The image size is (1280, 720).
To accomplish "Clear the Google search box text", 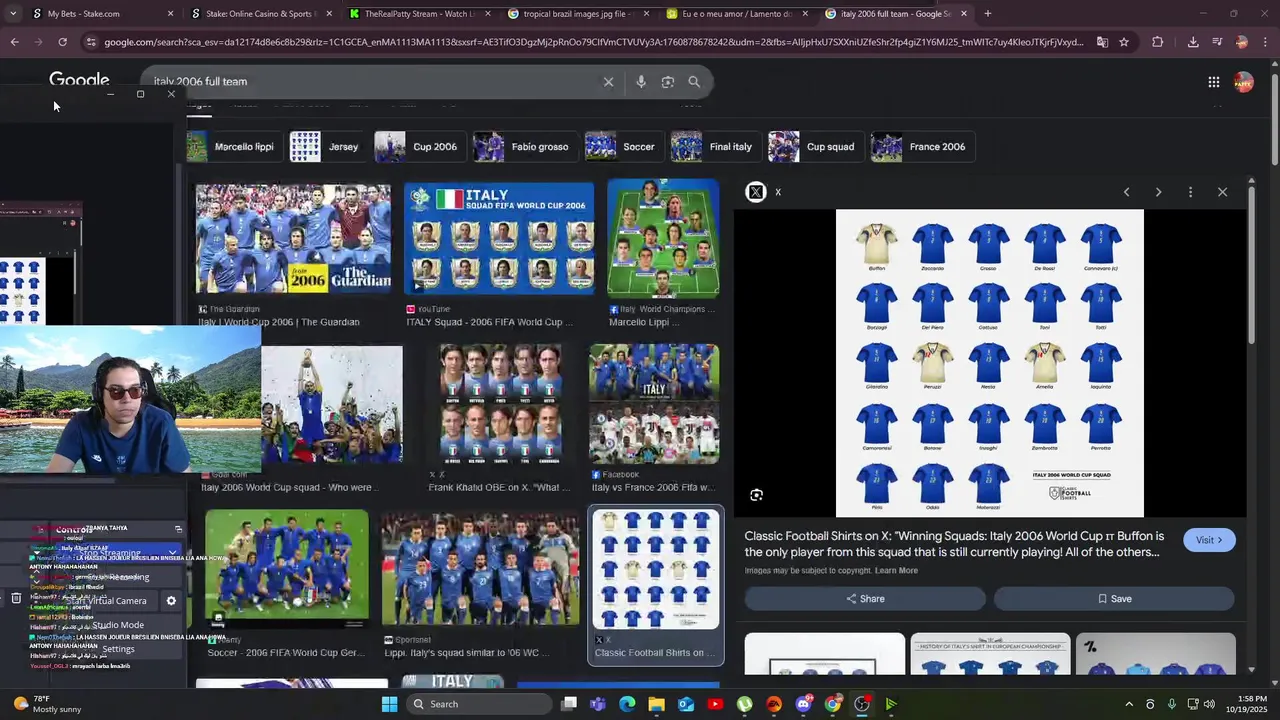I will [x=608, y=82].
